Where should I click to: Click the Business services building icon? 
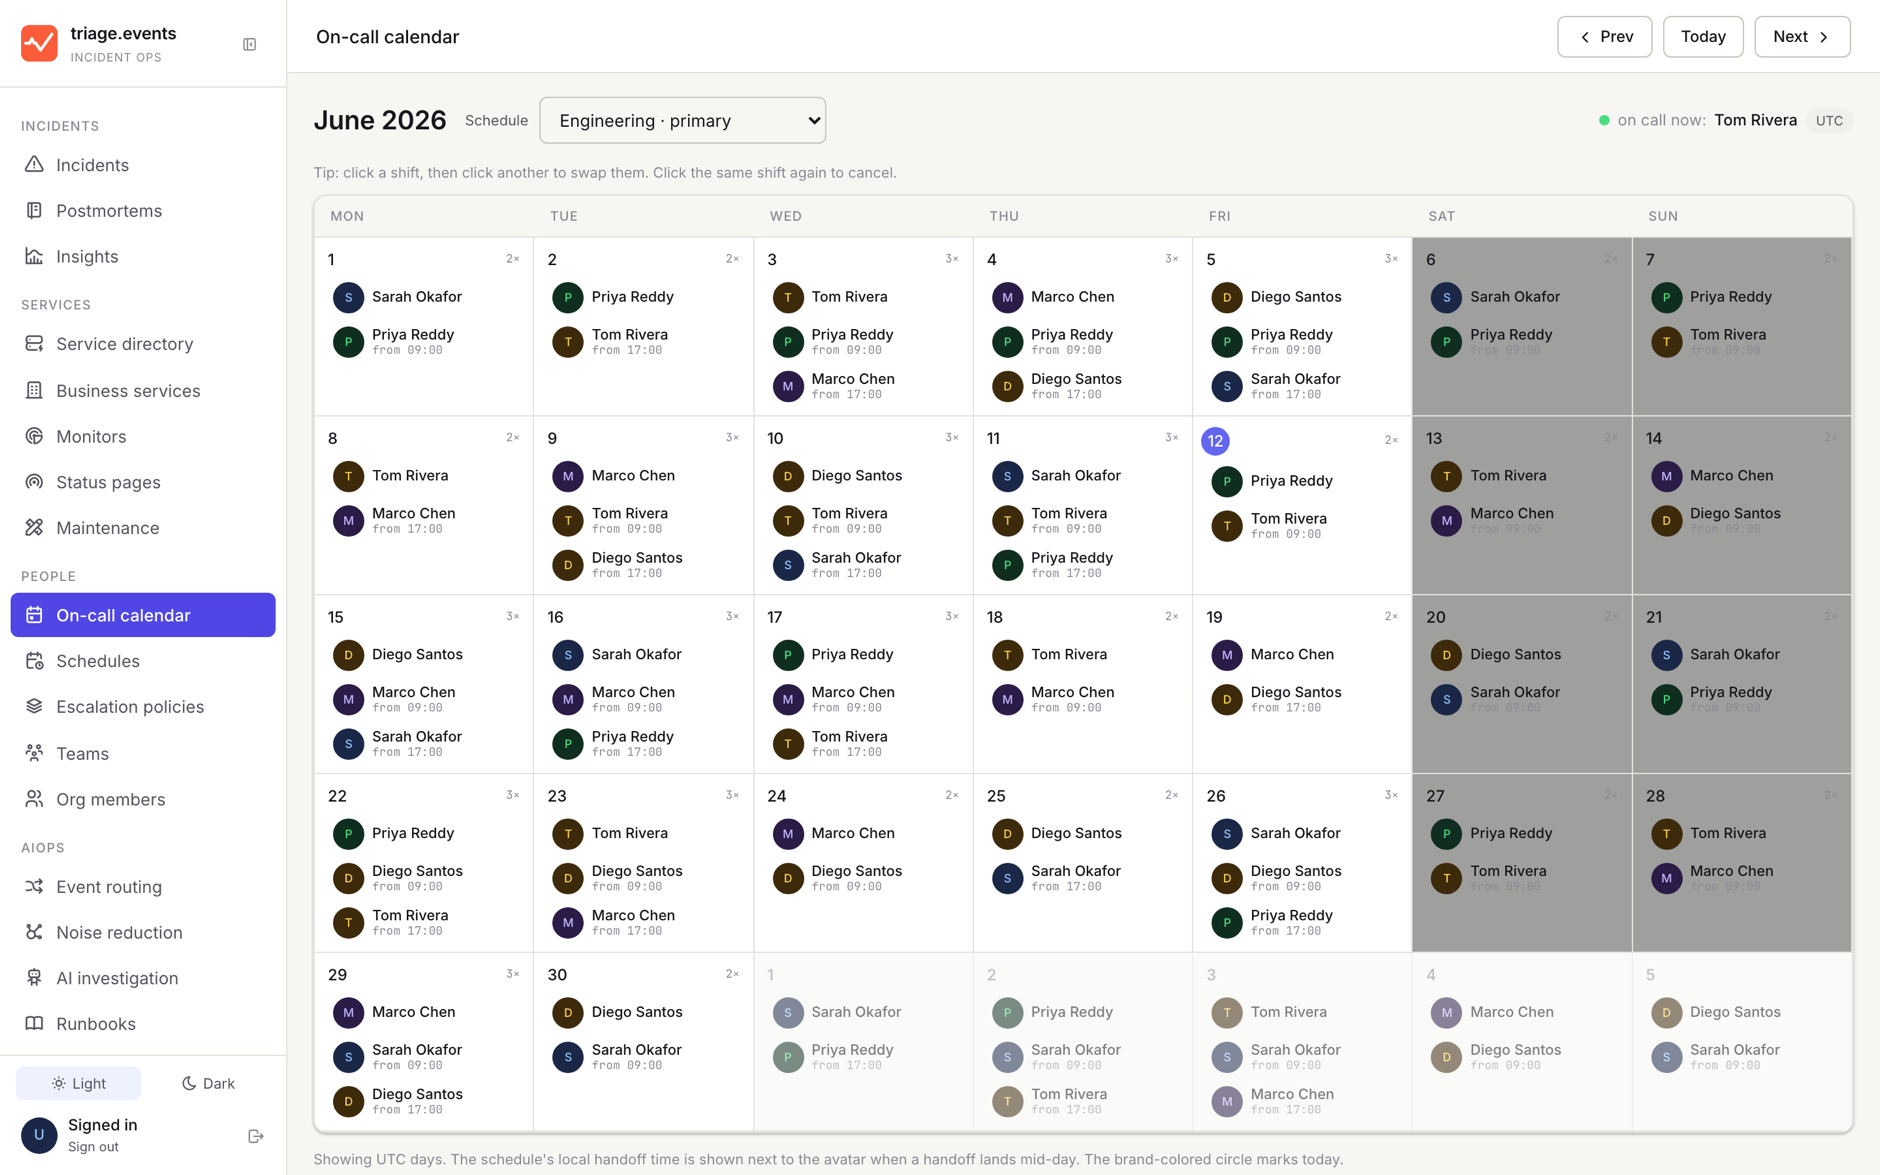click(x=34, y=390)
